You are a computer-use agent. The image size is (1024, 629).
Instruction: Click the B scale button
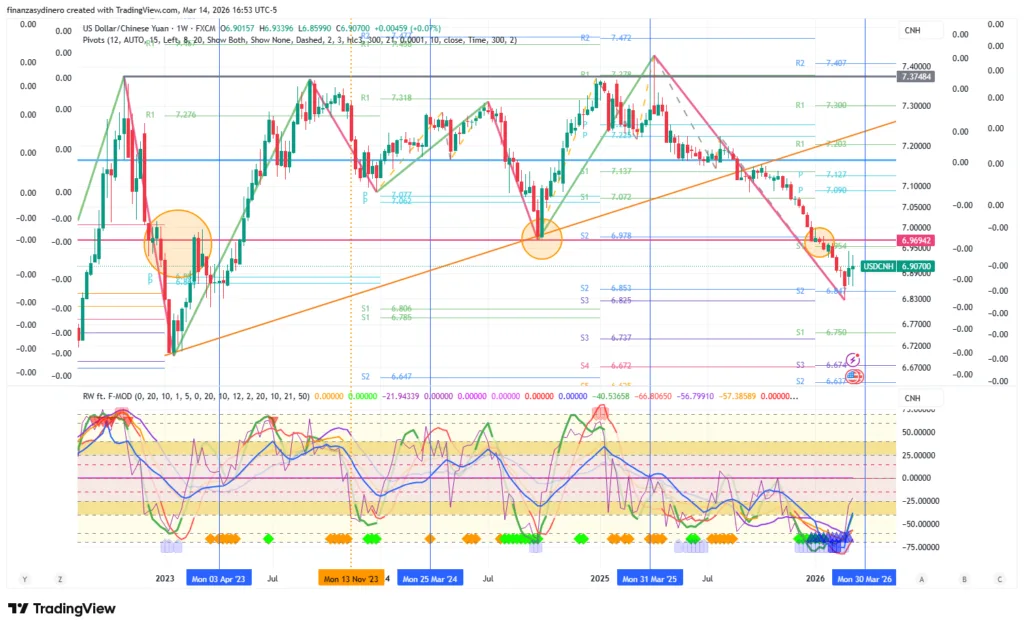tap(963, 579)
